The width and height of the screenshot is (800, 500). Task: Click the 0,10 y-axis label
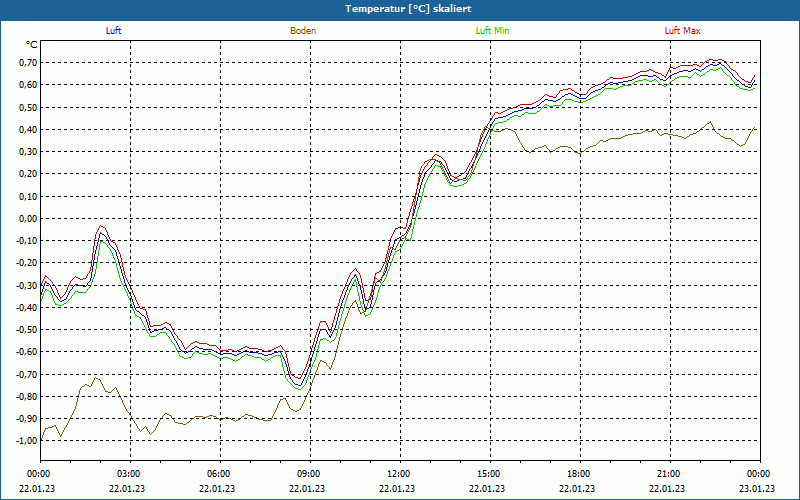[29, 196]
